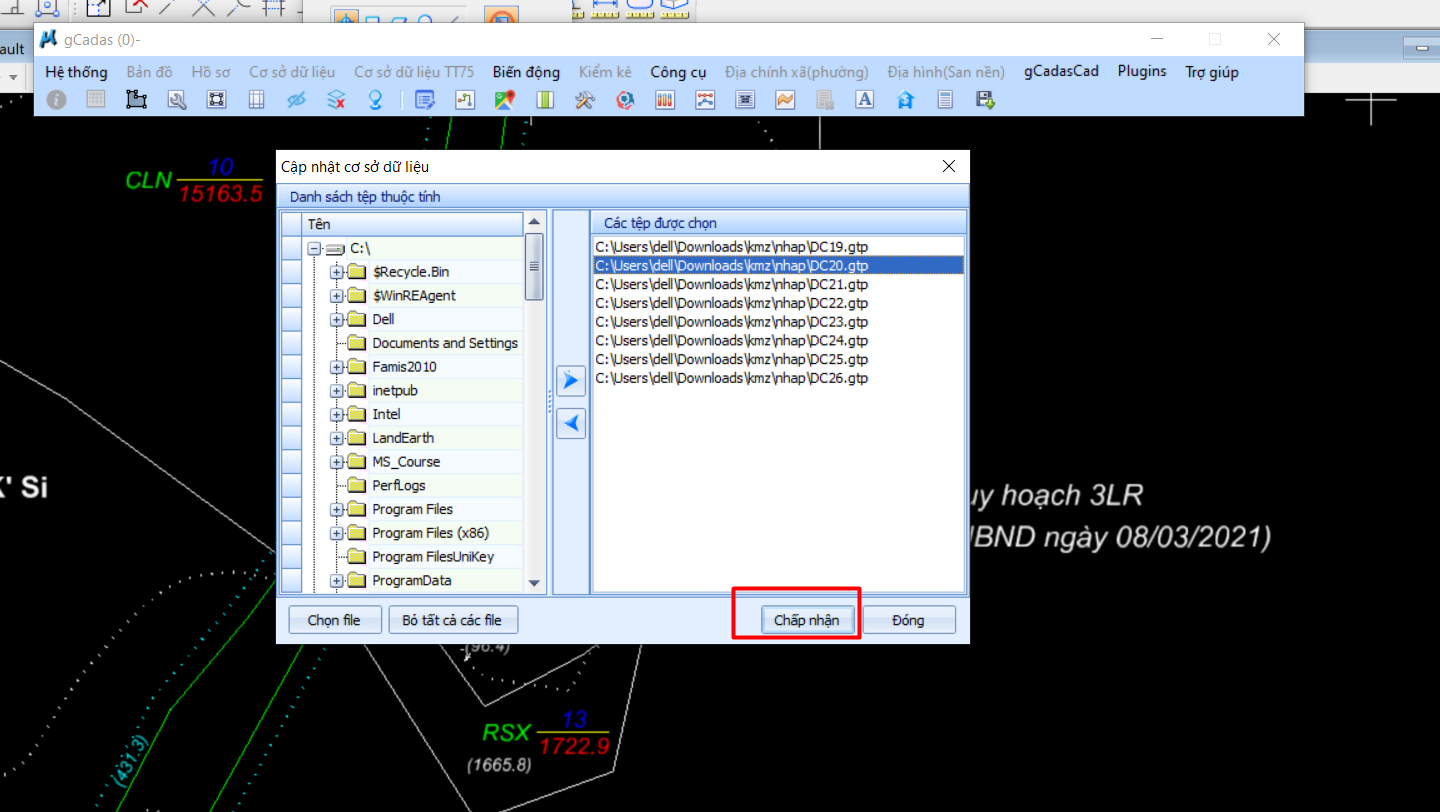Click the Bỏ tất cả các file button

pos(452,620)
